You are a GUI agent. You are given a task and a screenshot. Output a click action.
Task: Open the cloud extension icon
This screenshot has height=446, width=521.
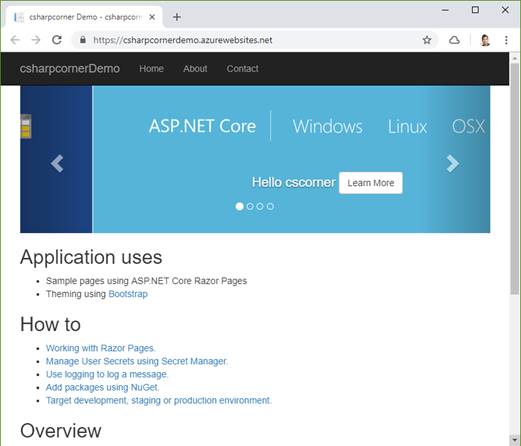point(454,40)
